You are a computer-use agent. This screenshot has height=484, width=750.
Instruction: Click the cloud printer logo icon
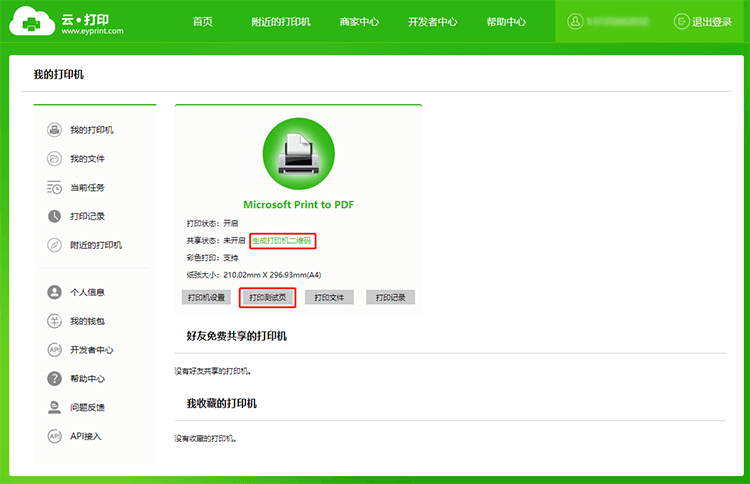pos(32,21)
